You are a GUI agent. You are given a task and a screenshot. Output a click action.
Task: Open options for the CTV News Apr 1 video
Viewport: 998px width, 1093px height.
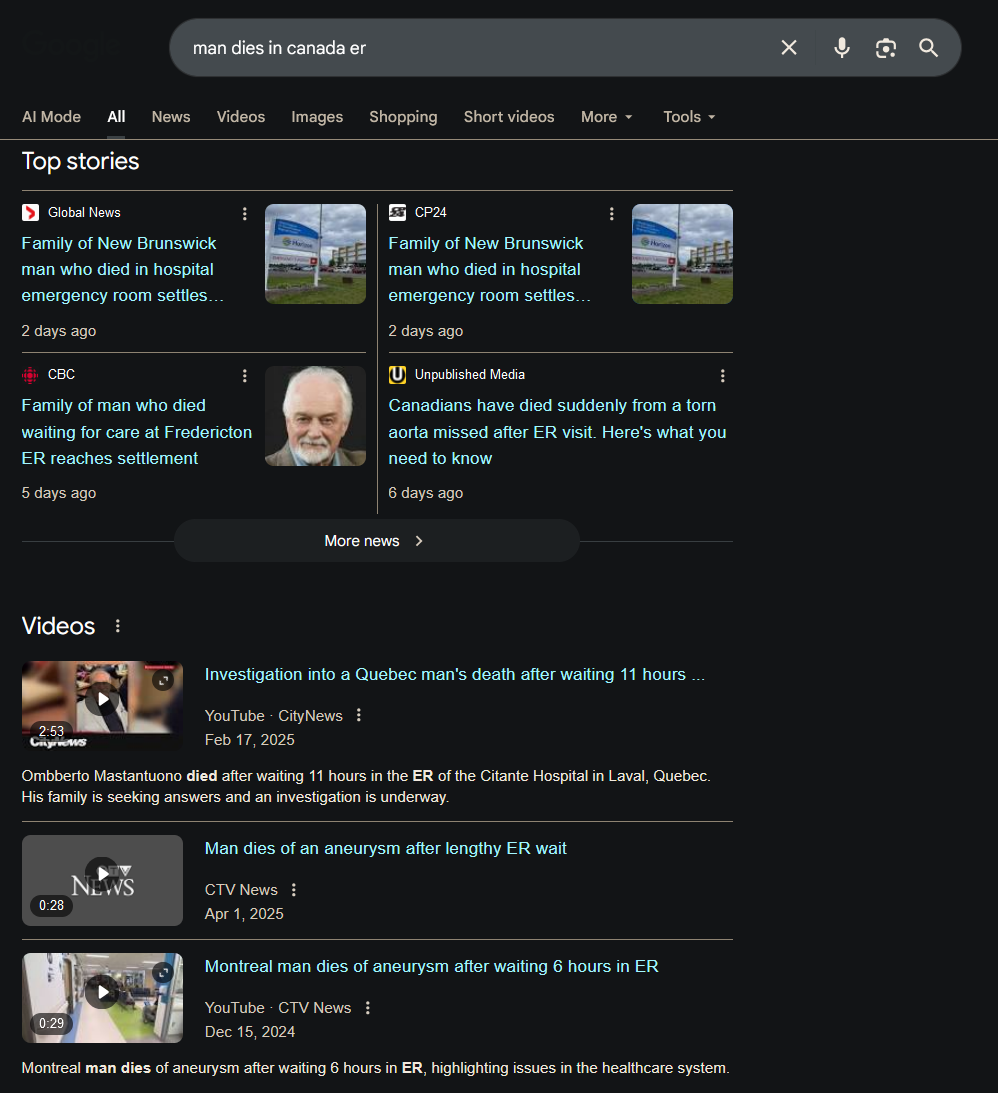294,889
